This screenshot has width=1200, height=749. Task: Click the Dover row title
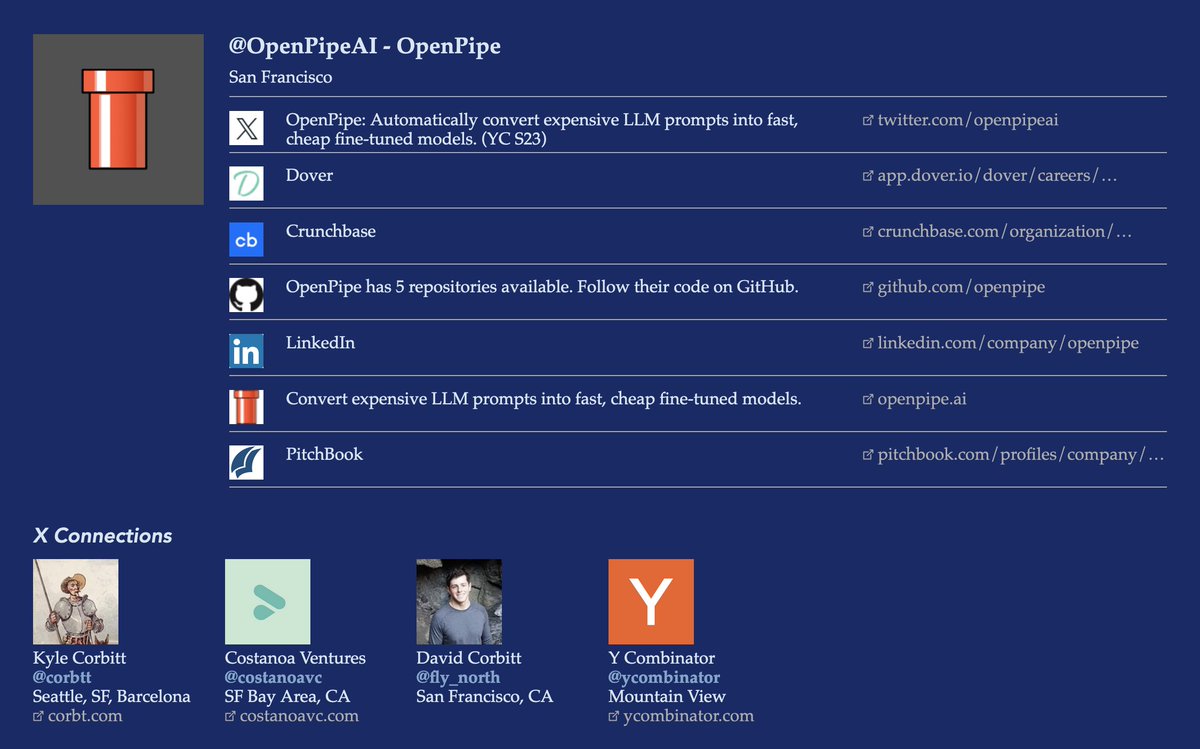309,175
